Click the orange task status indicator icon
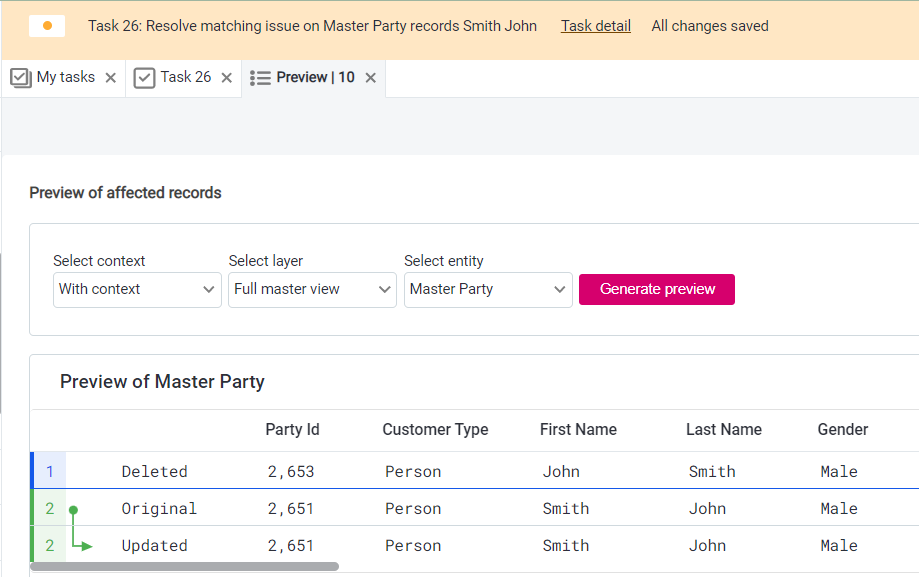Viewport: 919px width, 577px height. [47, 26]
